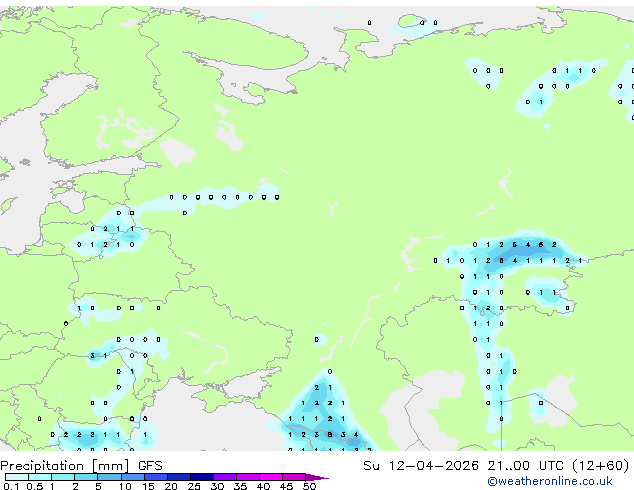
Task: Click the "21..00 UTC" time text
Action: click(x=525, y=466)
